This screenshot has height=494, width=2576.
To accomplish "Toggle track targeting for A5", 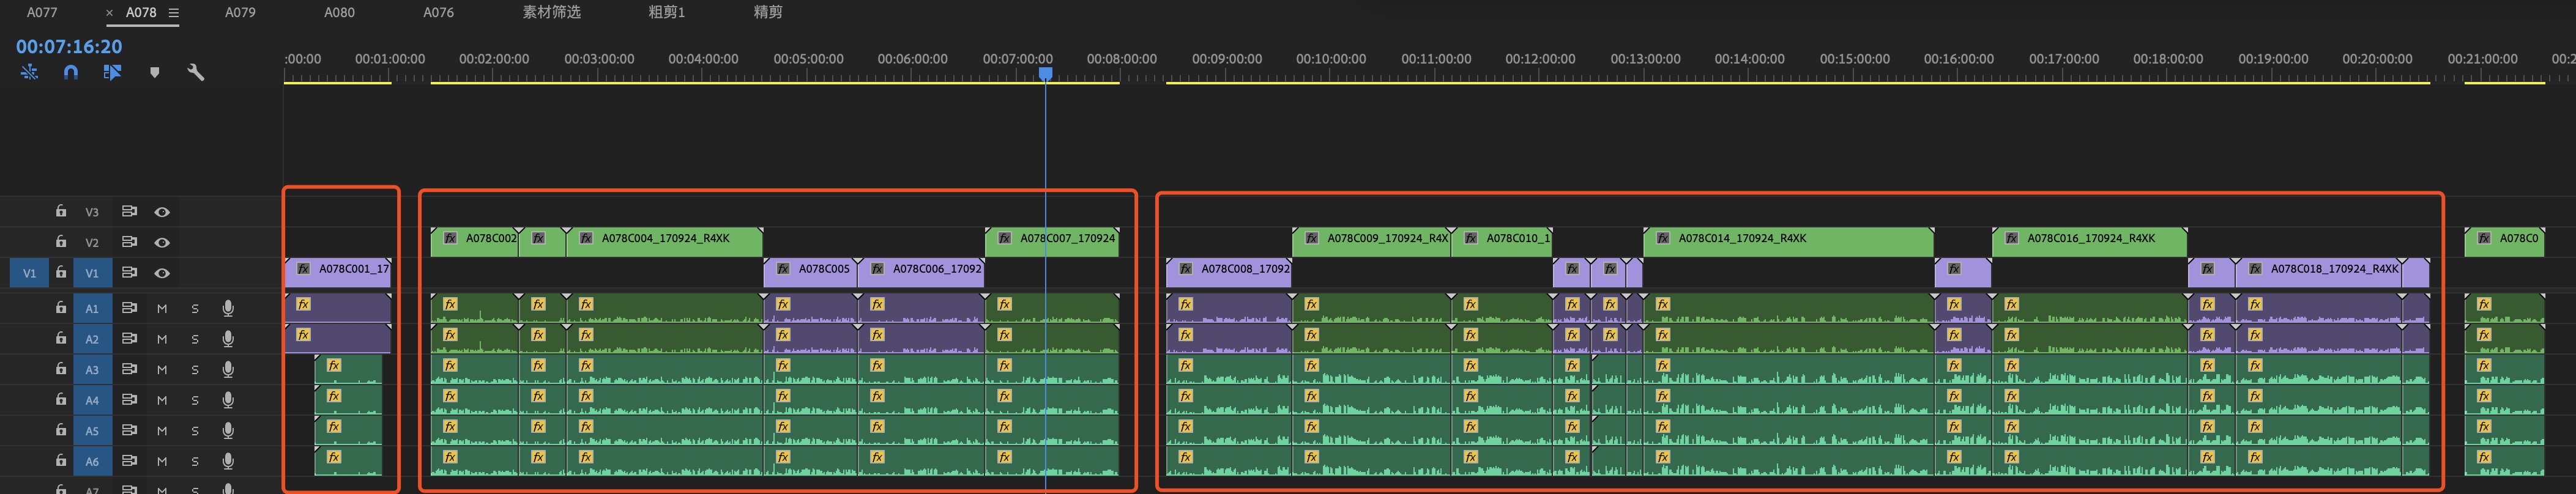I will point(92,431).
